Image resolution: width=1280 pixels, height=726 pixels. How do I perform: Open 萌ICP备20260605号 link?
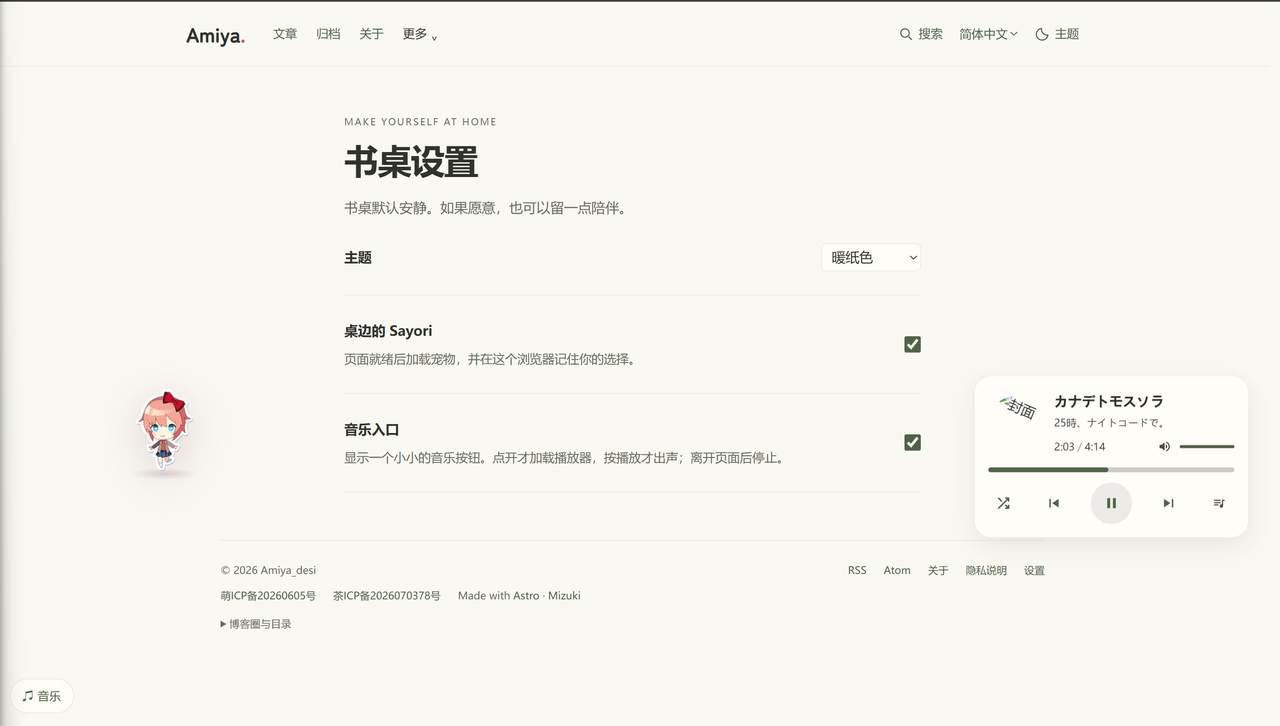268,596
